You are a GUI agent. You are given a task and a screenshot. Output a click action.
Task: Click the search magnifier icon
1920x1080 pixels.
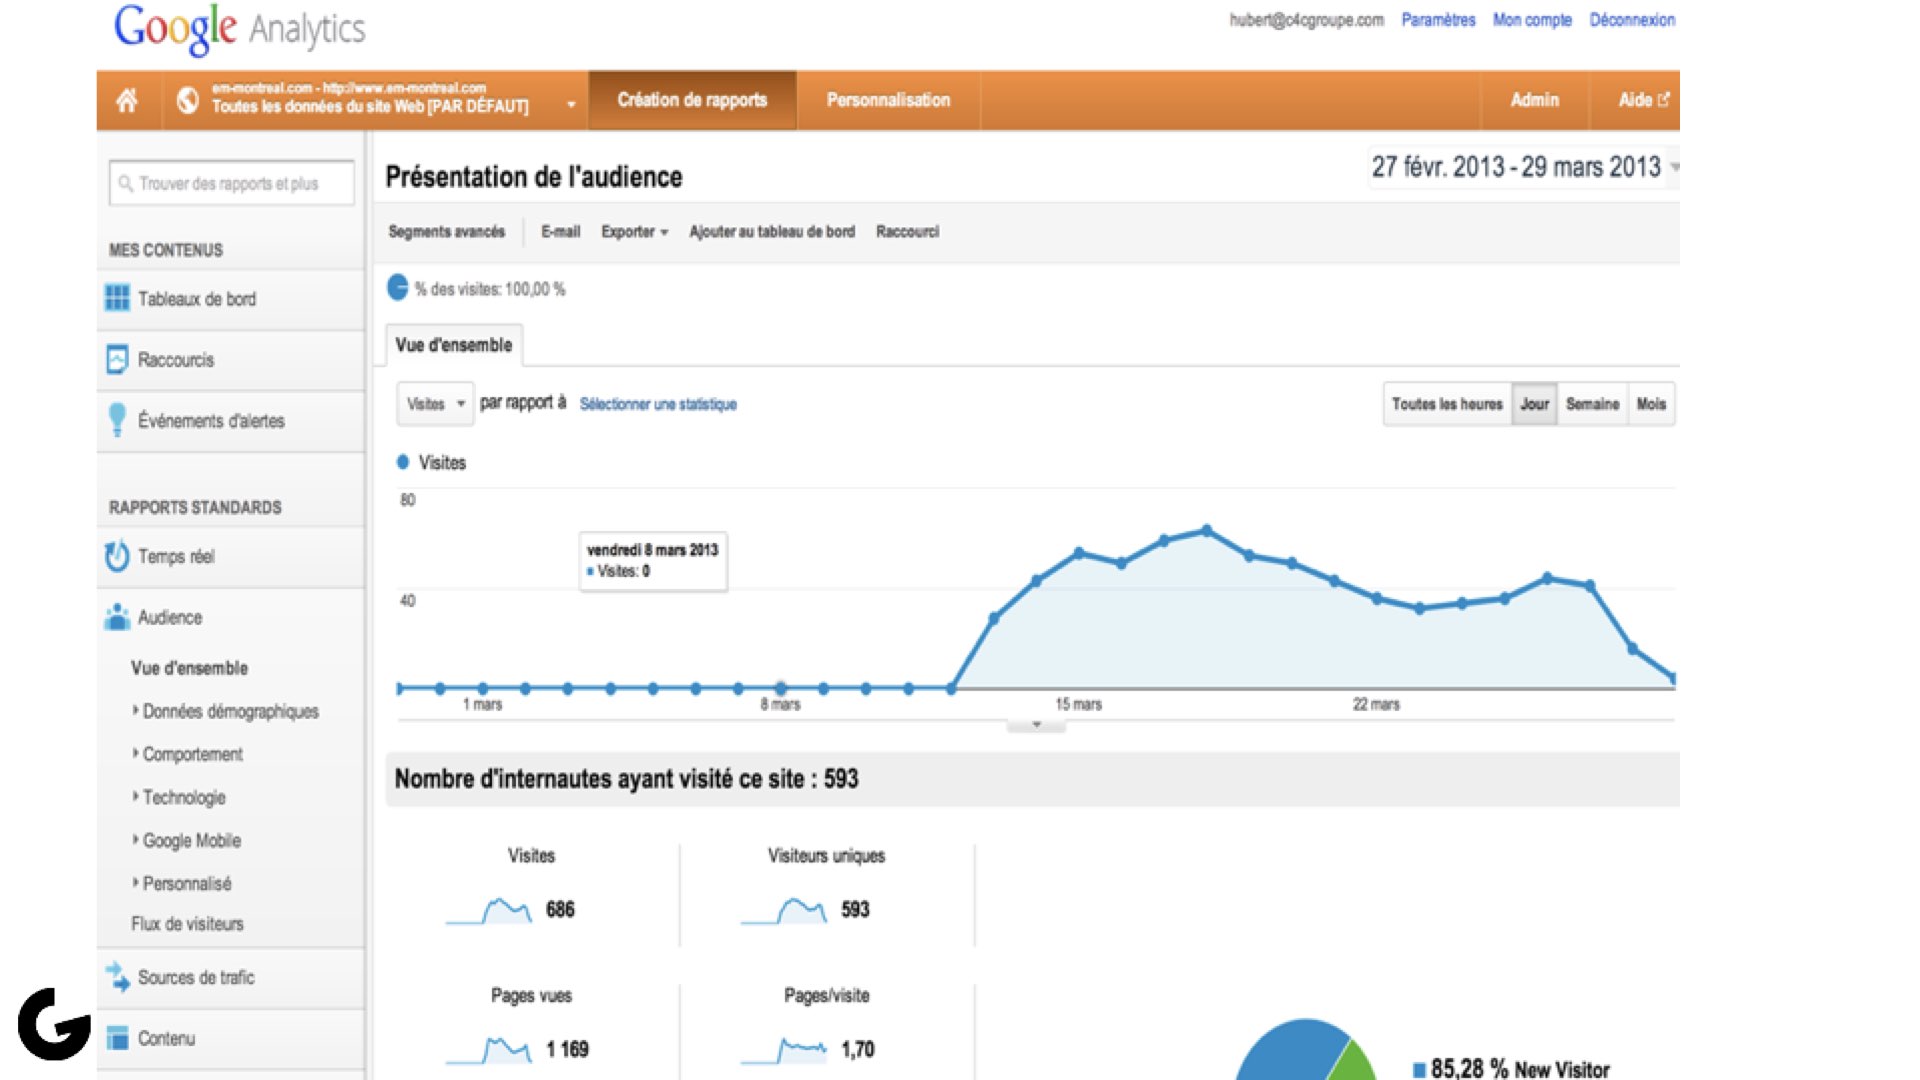[x=126, y=183]
